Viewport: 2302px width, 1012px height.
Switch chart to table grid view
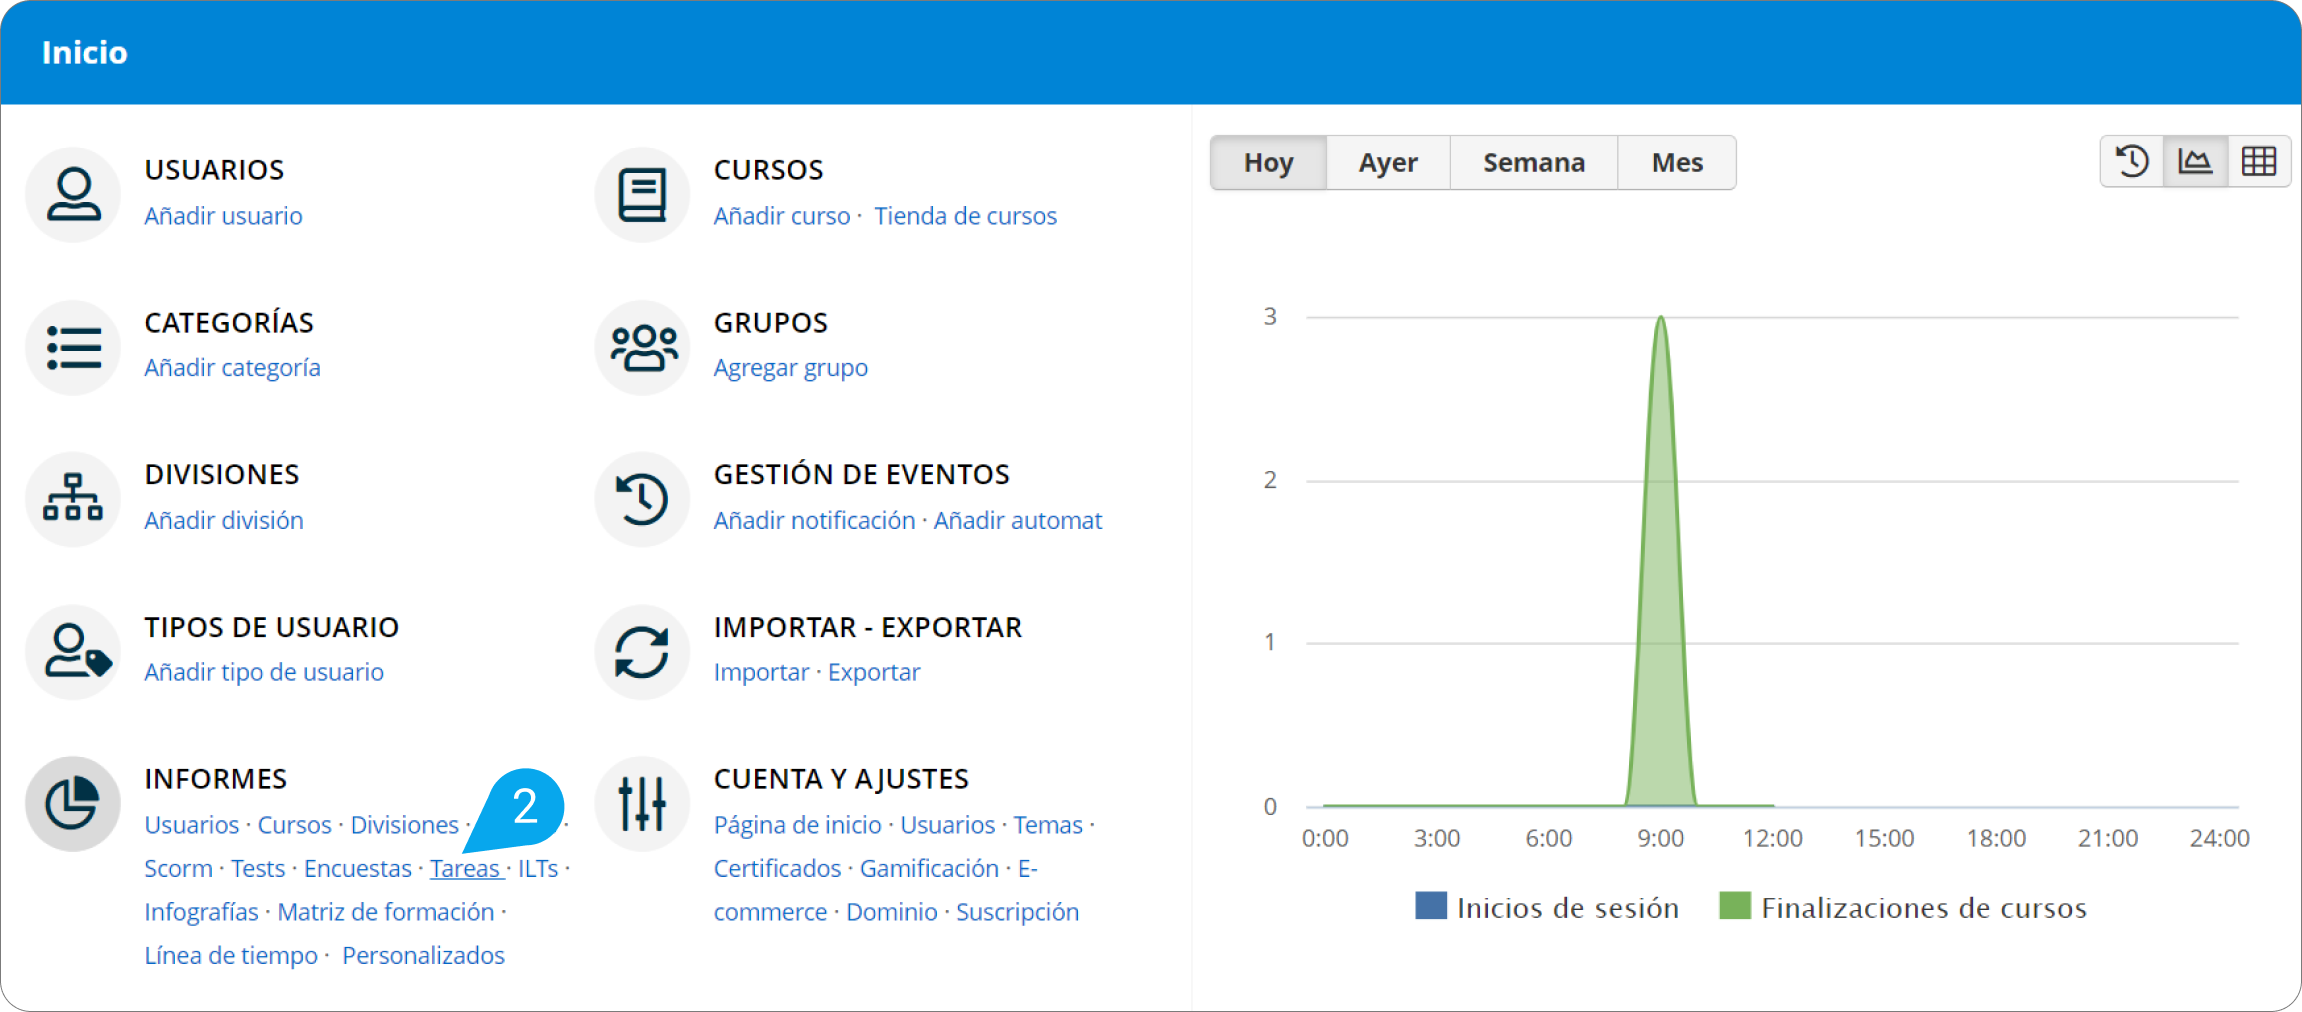click(x=2258, y=161)
